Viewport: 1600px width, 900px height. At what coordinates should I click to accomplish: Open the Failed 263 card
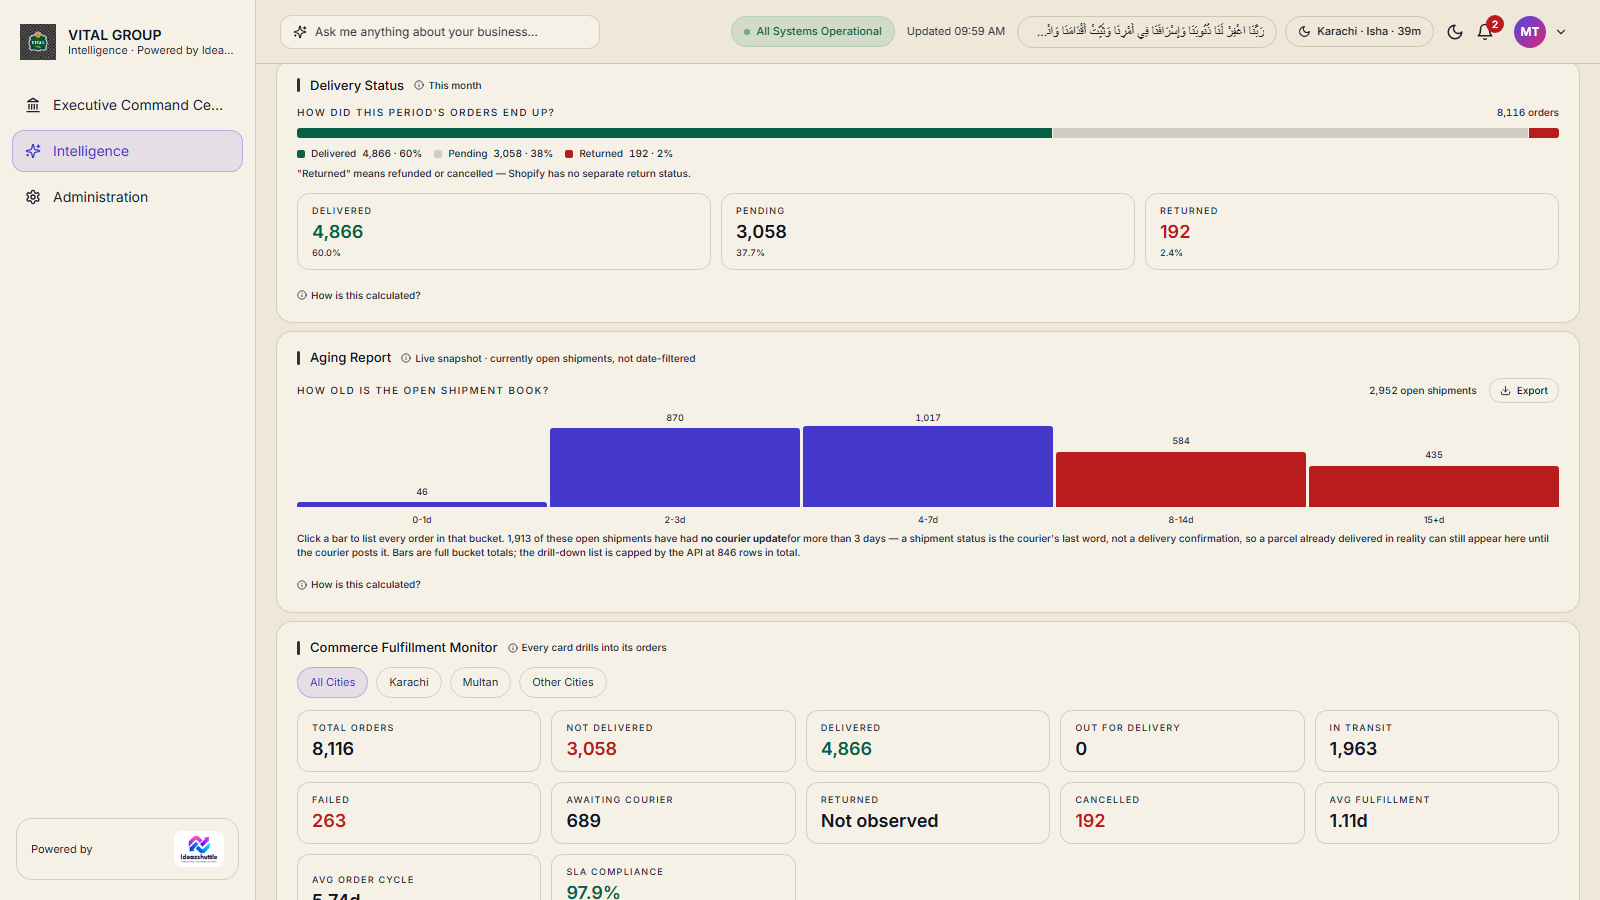(x=419, y=813)
